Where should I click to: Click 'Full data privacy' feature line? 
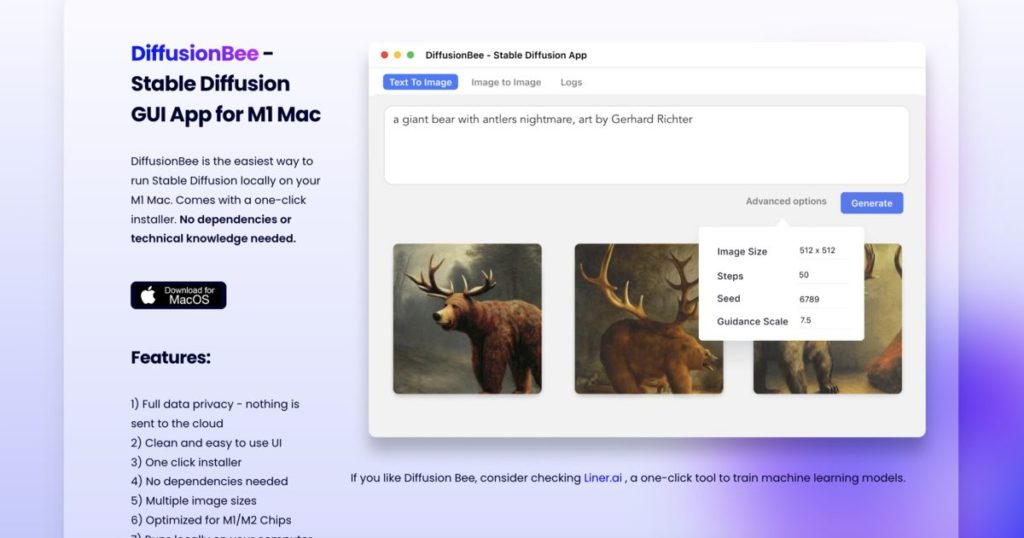coord(215,413)
